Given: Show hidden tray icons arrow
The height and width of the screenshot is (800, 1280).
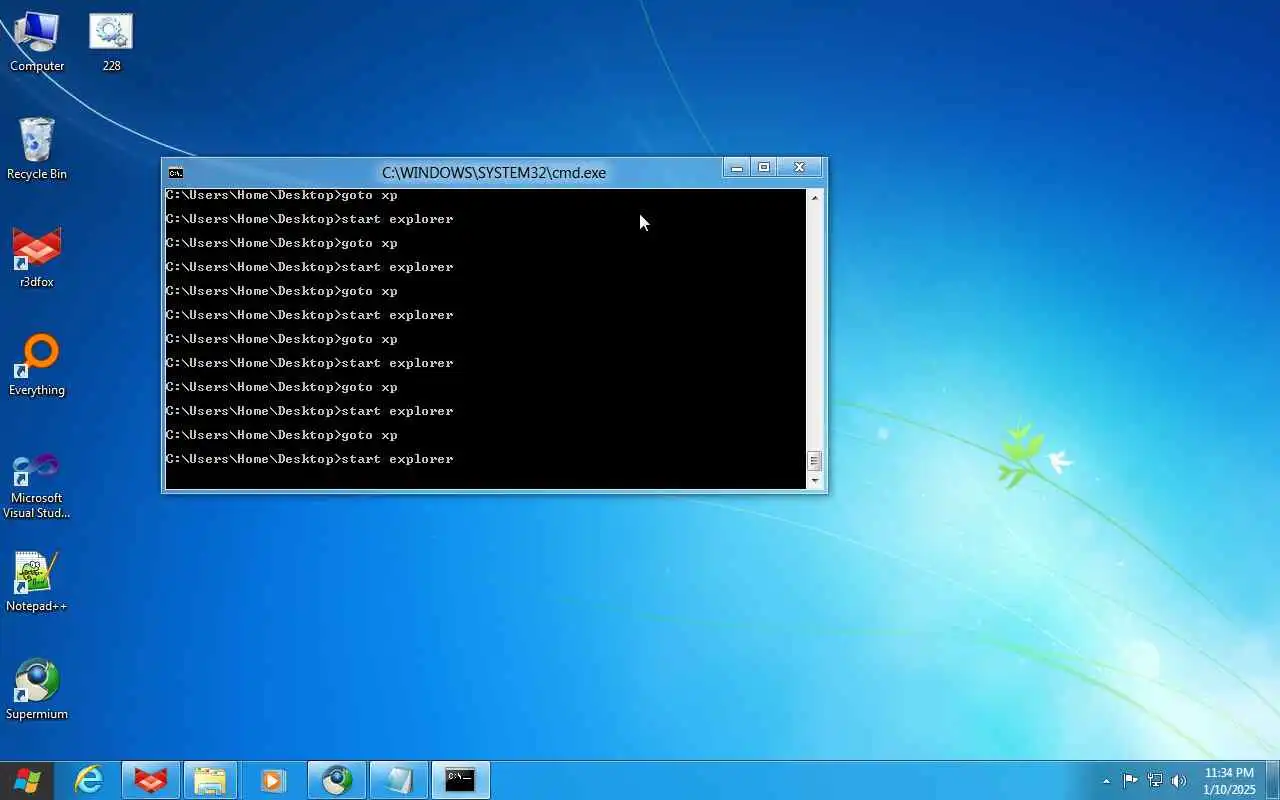Looking at the screenshot, I should (1106, 781).
